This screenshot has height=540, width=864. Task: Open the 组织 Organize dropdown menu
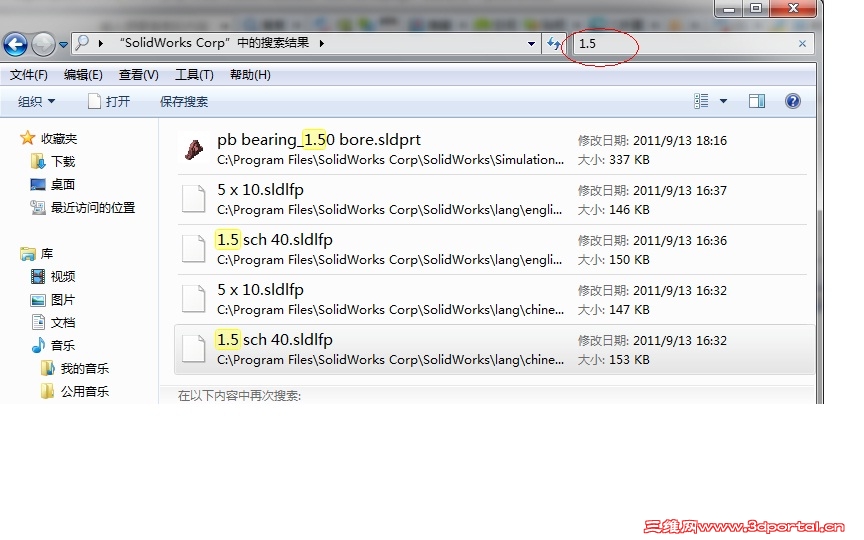point(36,101)
